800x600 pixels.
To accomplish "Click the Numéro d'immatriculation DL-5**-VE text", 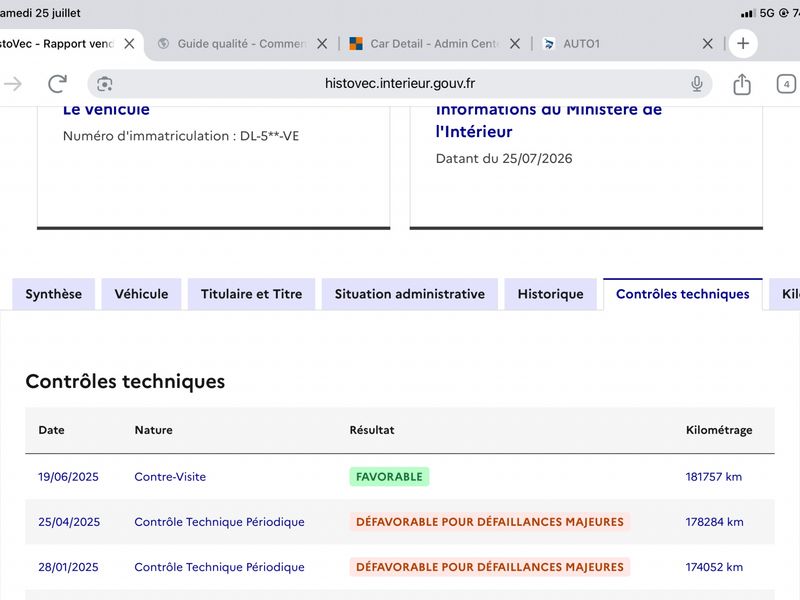I will point(181,136).
